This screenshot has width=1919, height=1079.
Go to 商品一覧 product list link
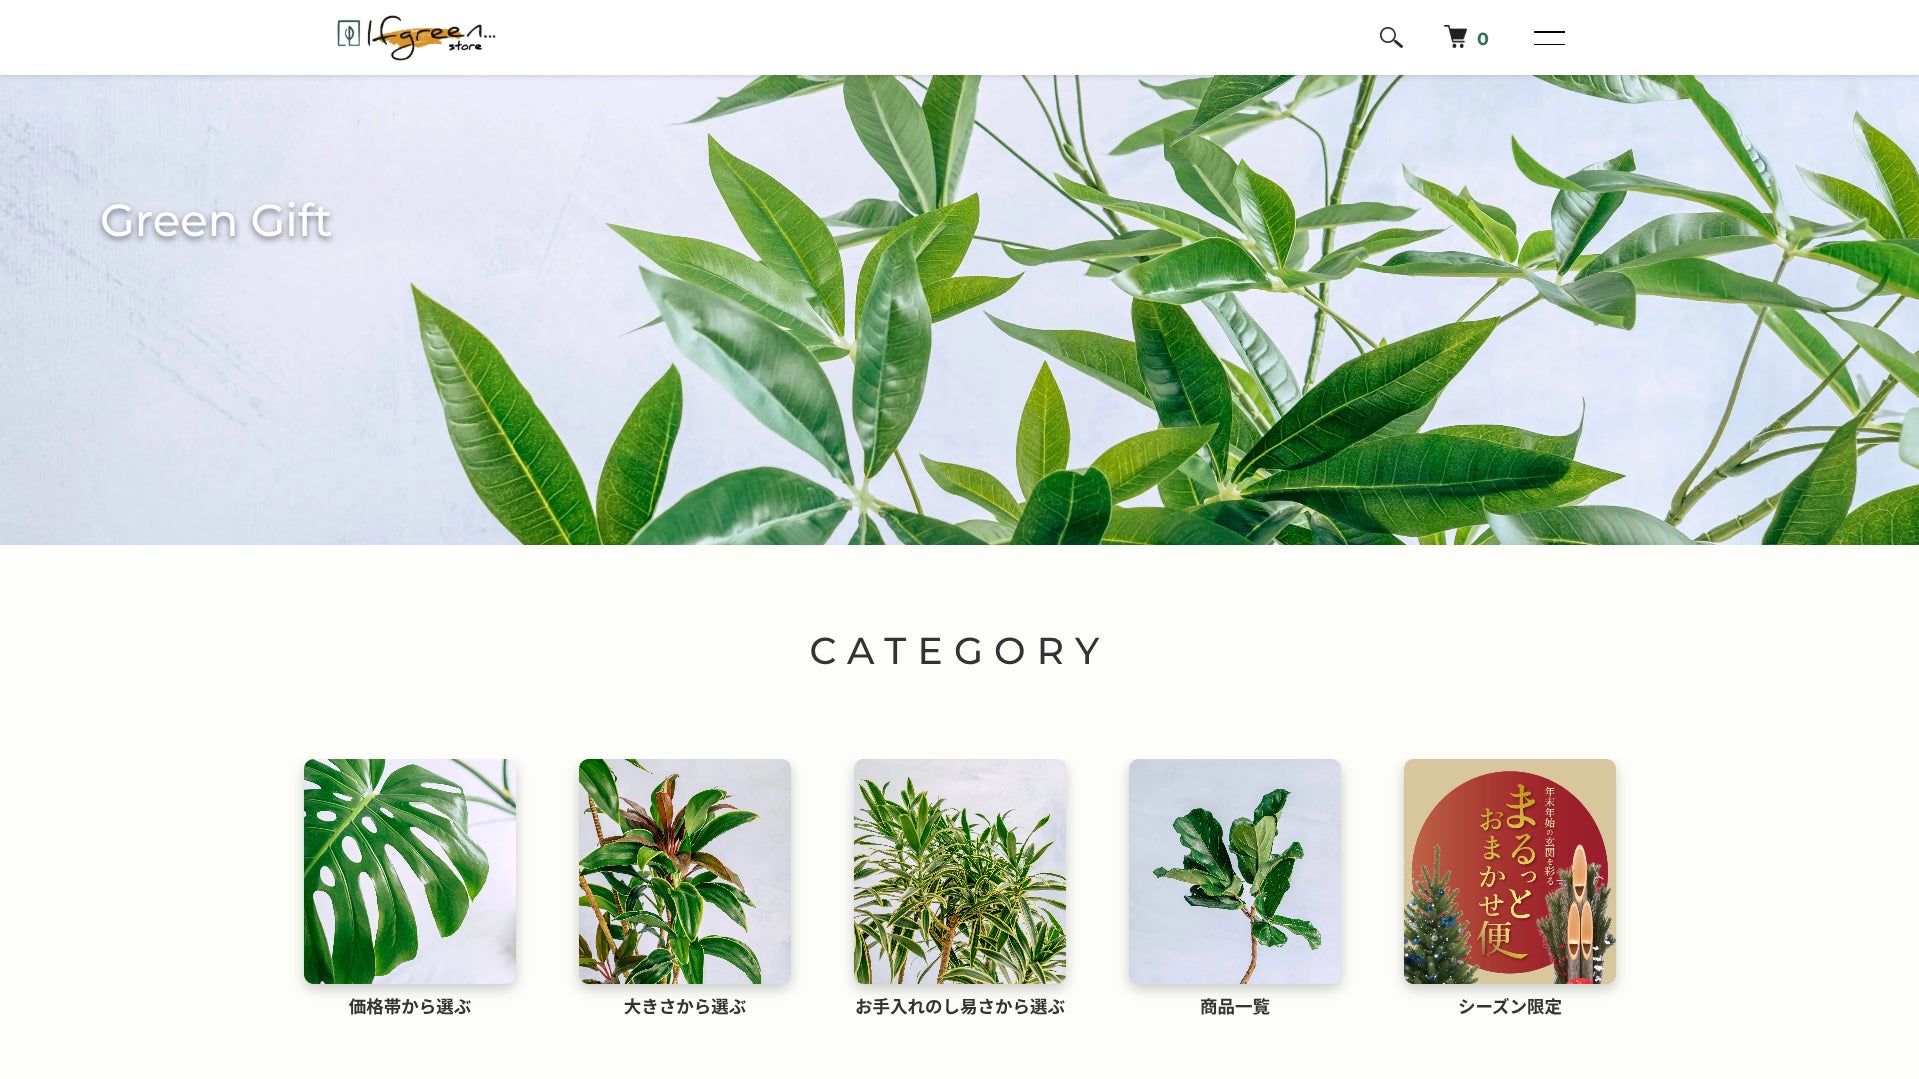click(x=1235, y=1007)
